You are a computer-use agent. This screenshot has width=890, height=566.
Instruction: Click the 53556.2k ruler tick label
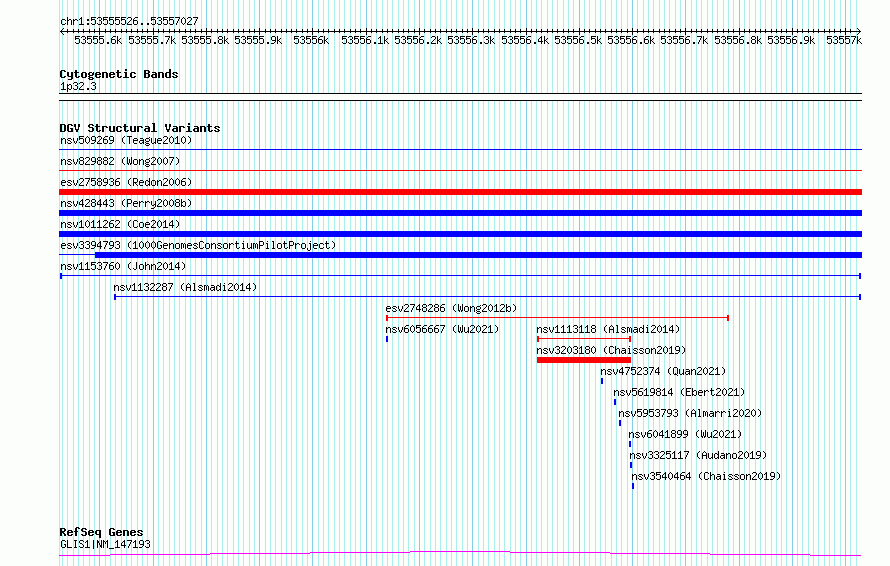click(x=418, y=40)
